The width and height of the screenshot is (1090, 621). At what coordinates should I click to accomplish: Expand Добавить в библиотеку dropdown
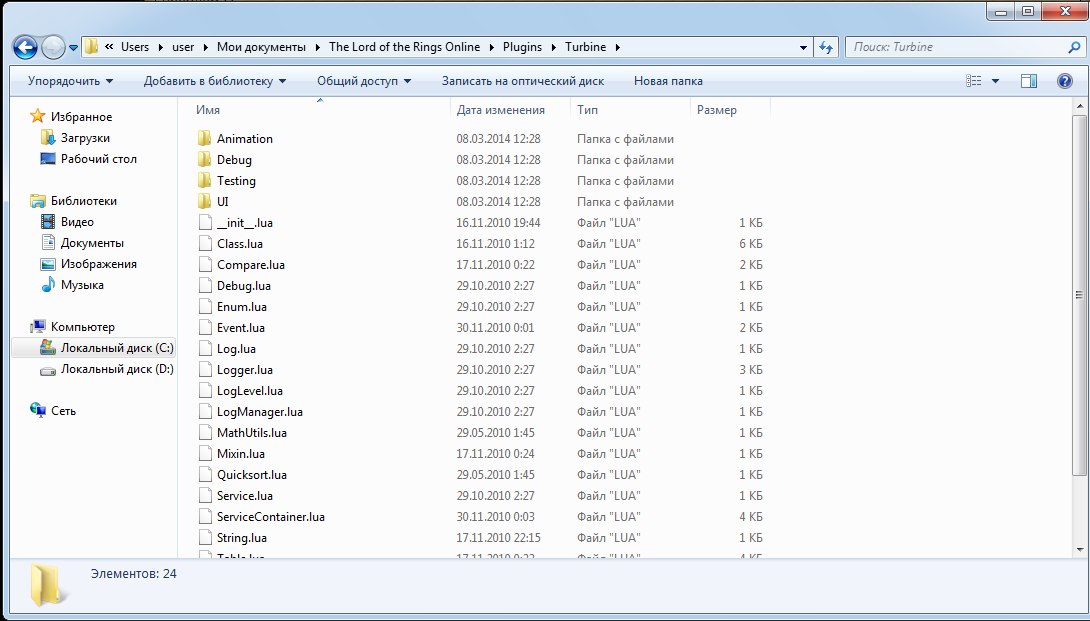[214, 81]
